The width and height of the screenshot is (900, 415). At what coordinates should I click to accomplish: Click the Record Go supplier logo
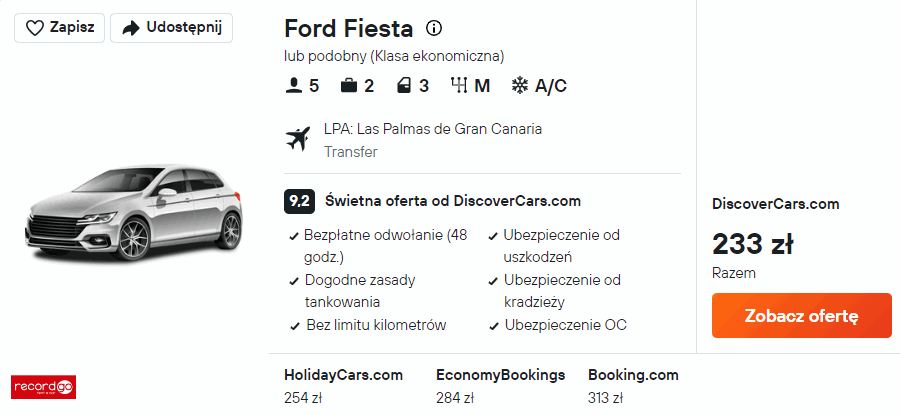click(43, 387)
